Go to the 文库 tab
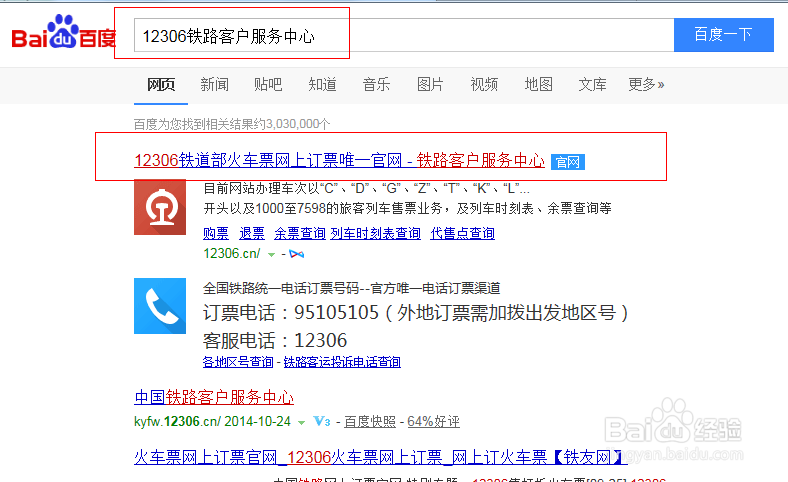Image resolution: width=788 pixels, height=482 pixels. click(x=593, y=84)
